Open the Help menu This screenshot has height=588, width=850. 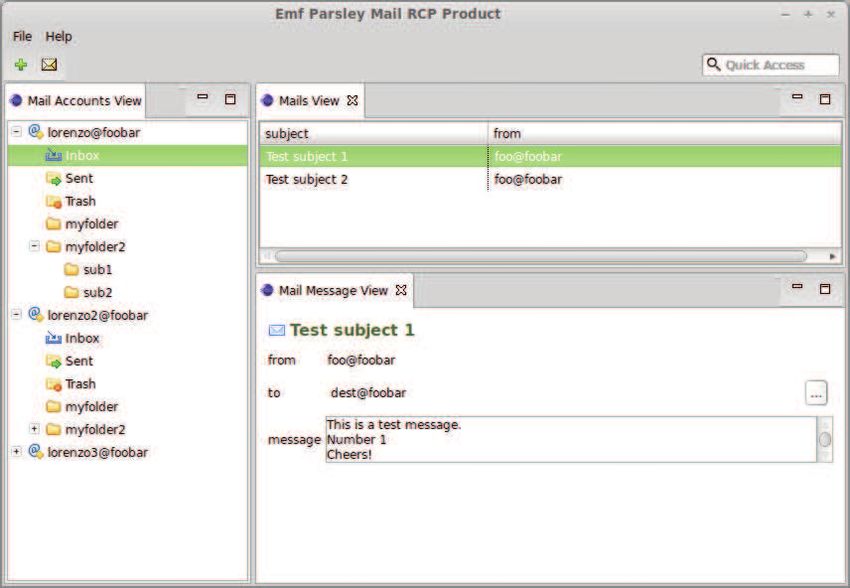59,37
